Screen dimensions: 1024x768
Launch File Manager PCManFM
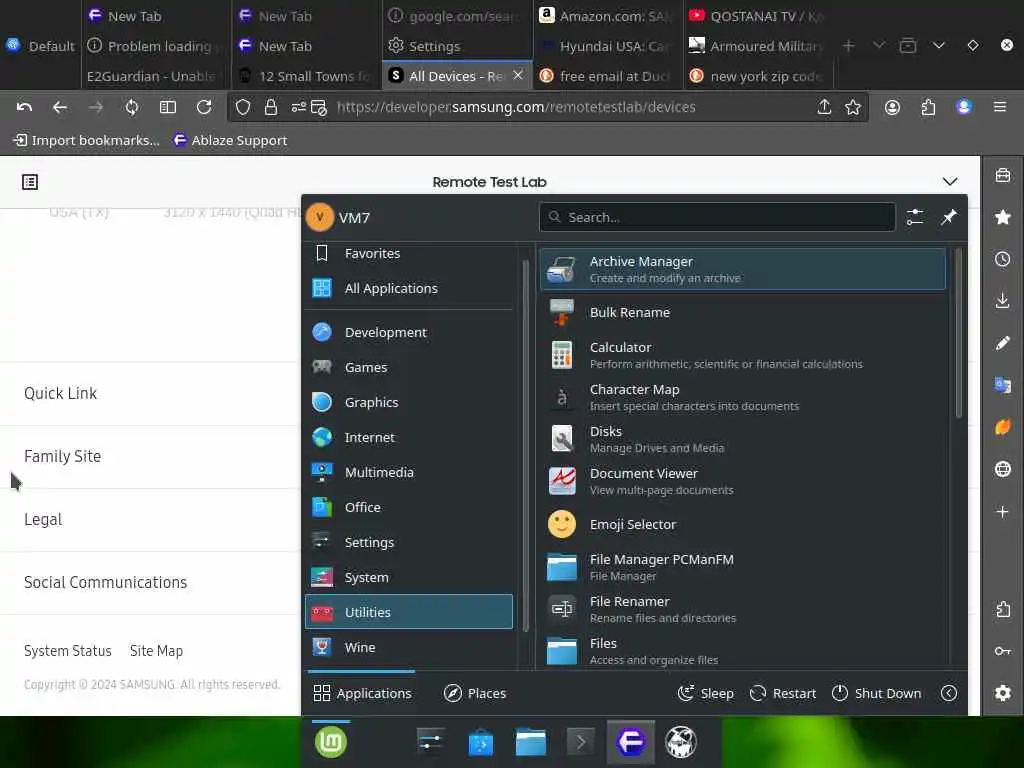[x=743, y=567]
